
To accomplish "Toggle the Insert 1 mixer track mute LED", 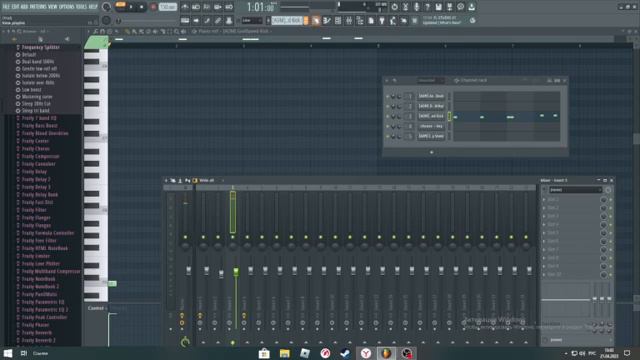I will (x=203, y=237).
